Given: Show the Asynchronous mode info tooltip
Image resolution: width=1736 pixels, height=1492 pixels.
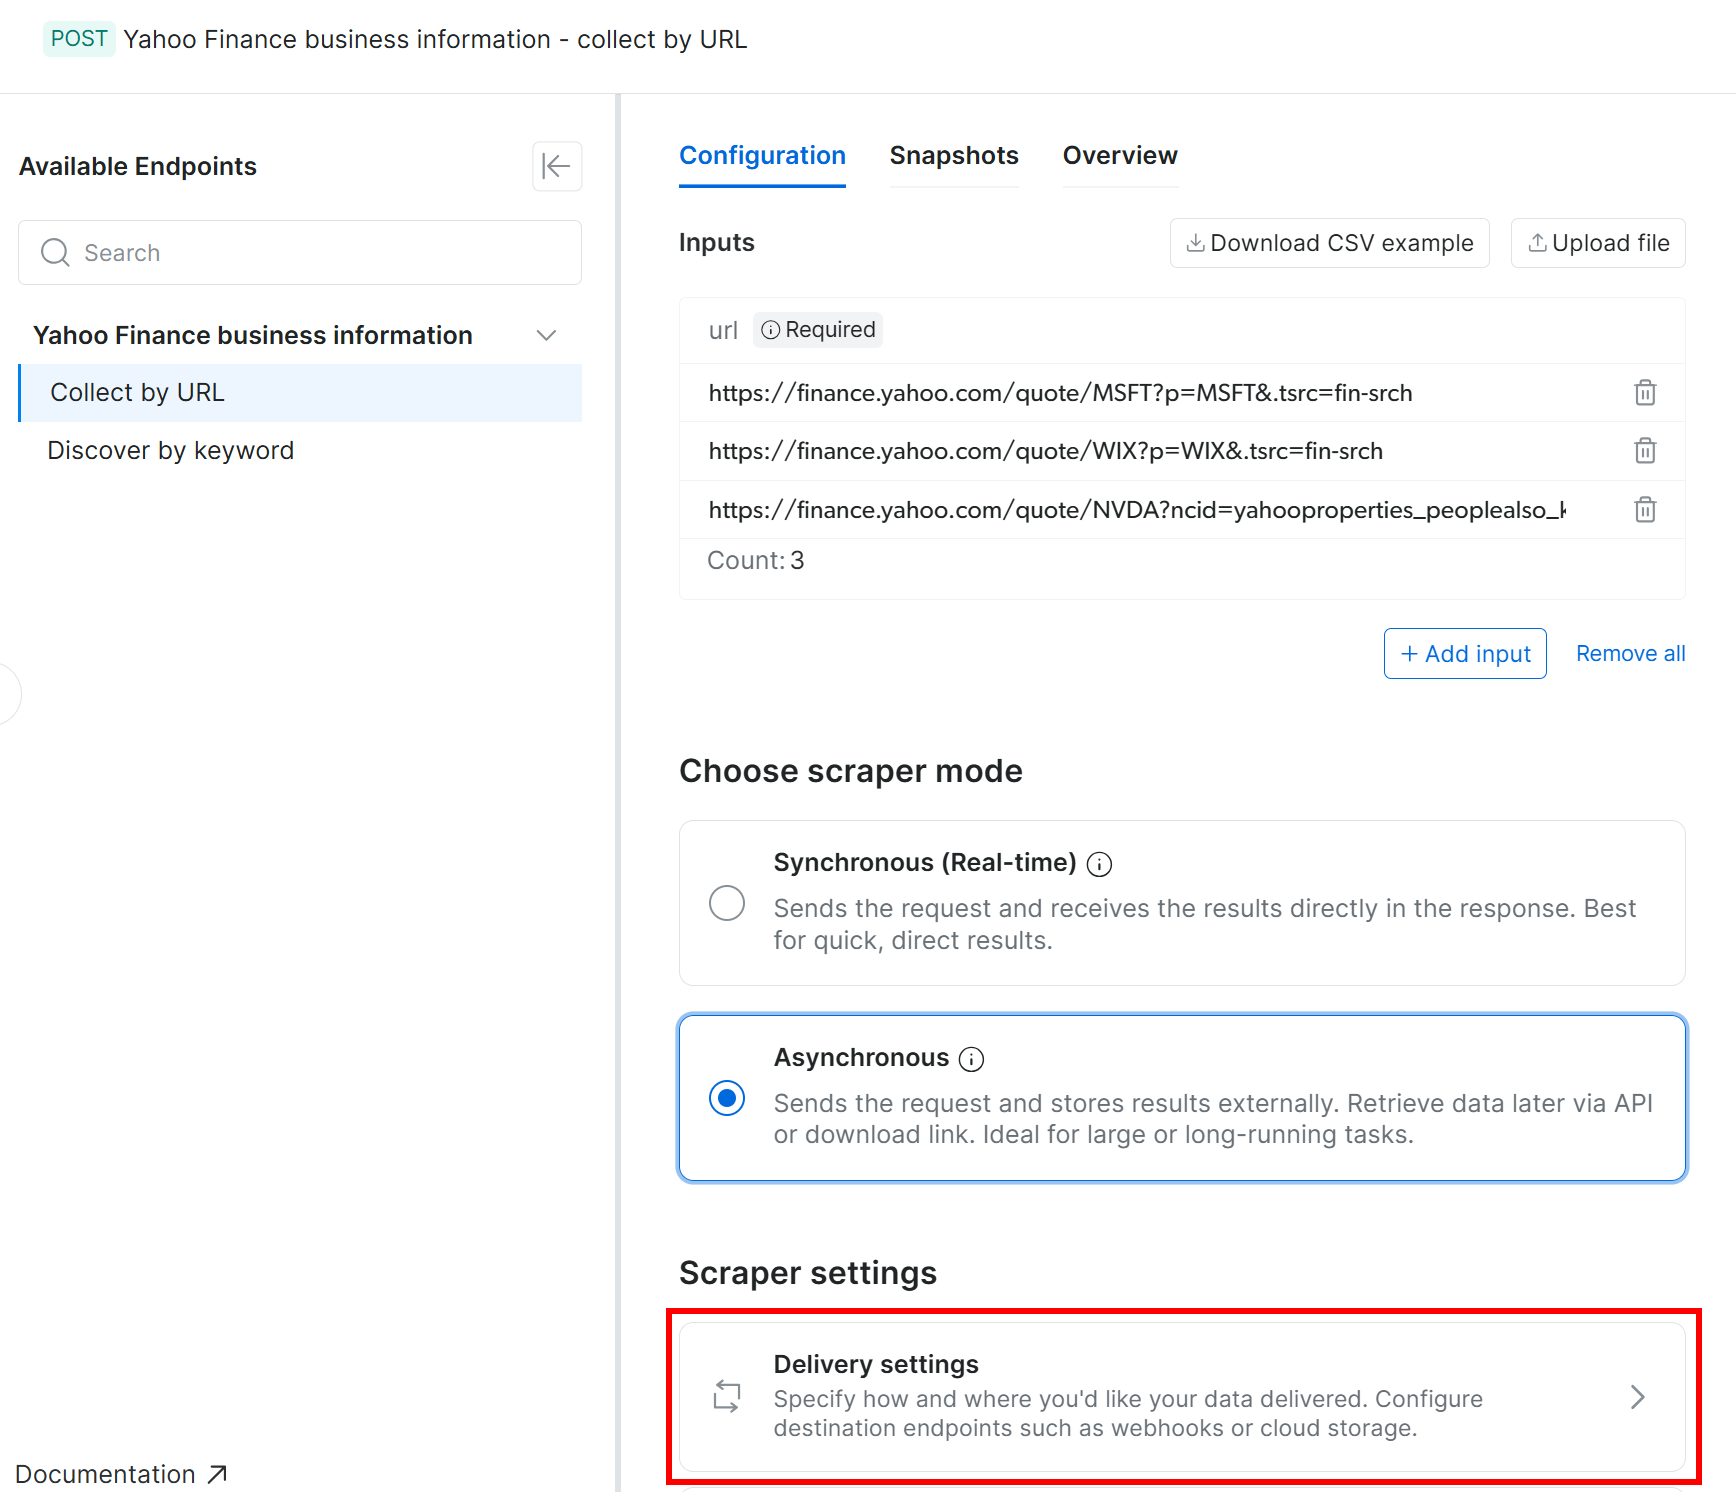Looking at the screenshot, I should tap(971, 1059).
